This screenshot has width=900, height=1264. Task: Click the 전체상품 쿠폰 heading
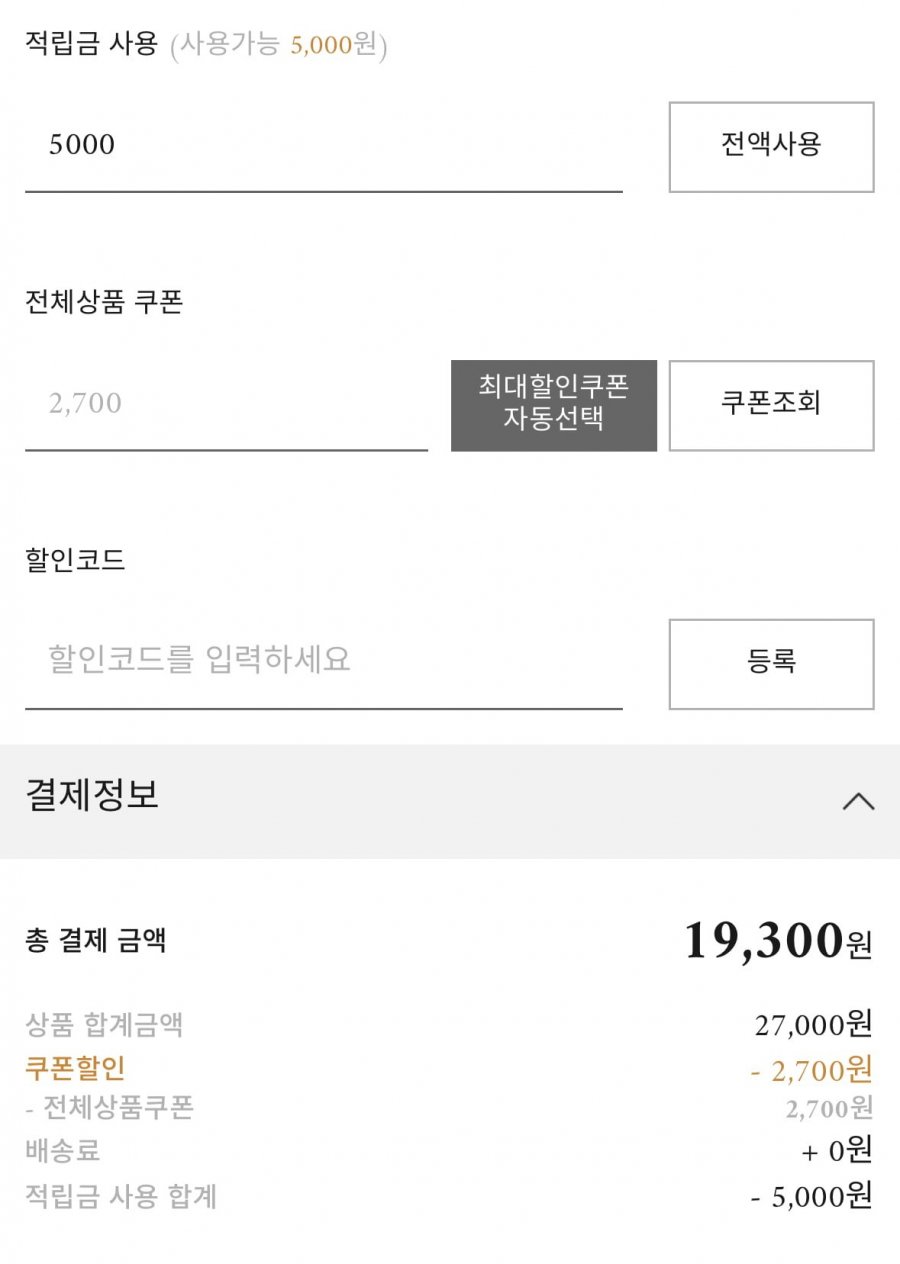click(x=104, y=303)
